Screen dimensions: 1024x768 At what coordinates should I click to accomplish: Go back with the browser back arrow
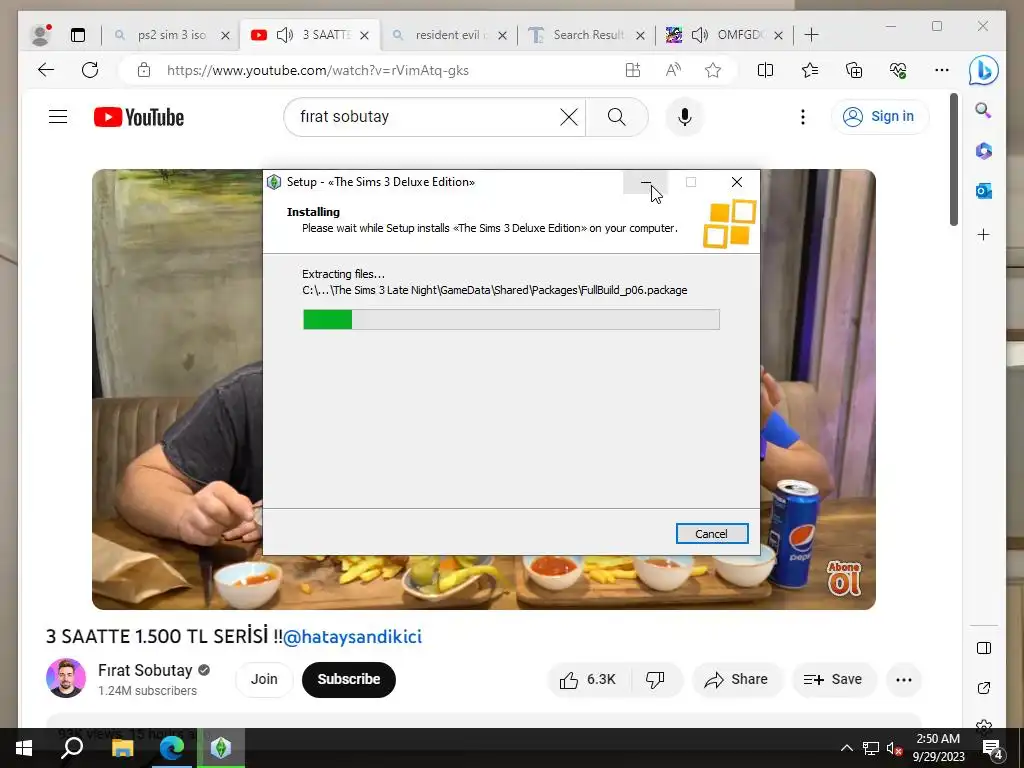(46, 70)
